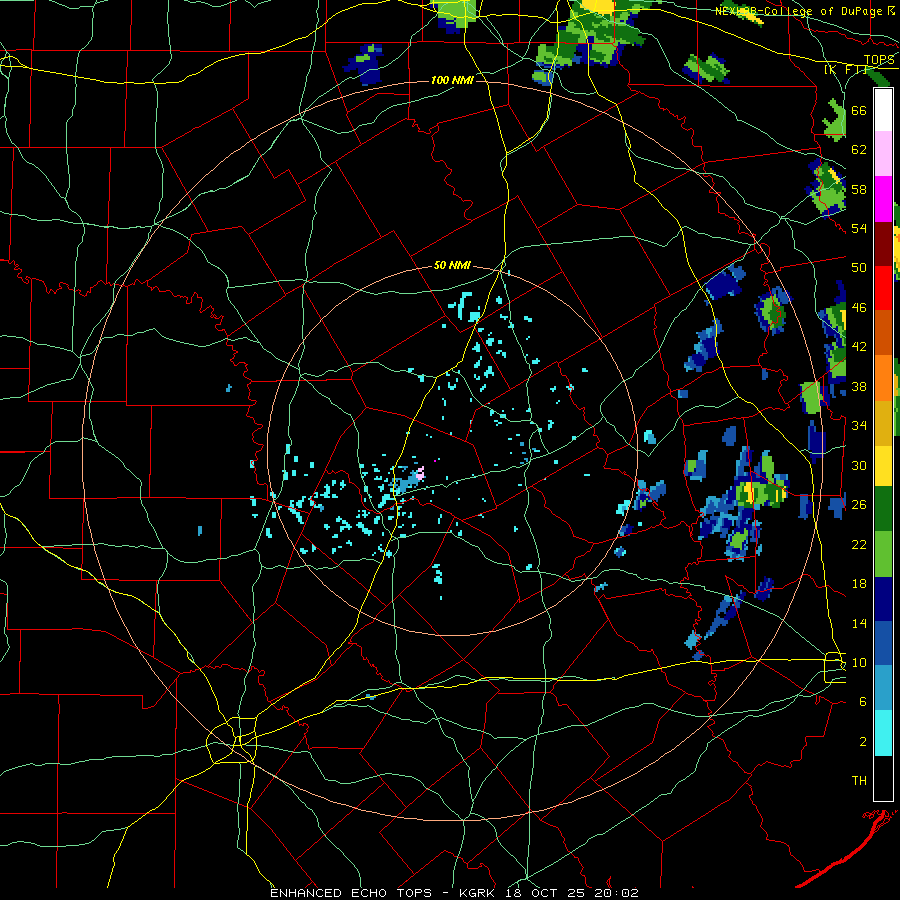Click legend value "66"

[859, 110]
